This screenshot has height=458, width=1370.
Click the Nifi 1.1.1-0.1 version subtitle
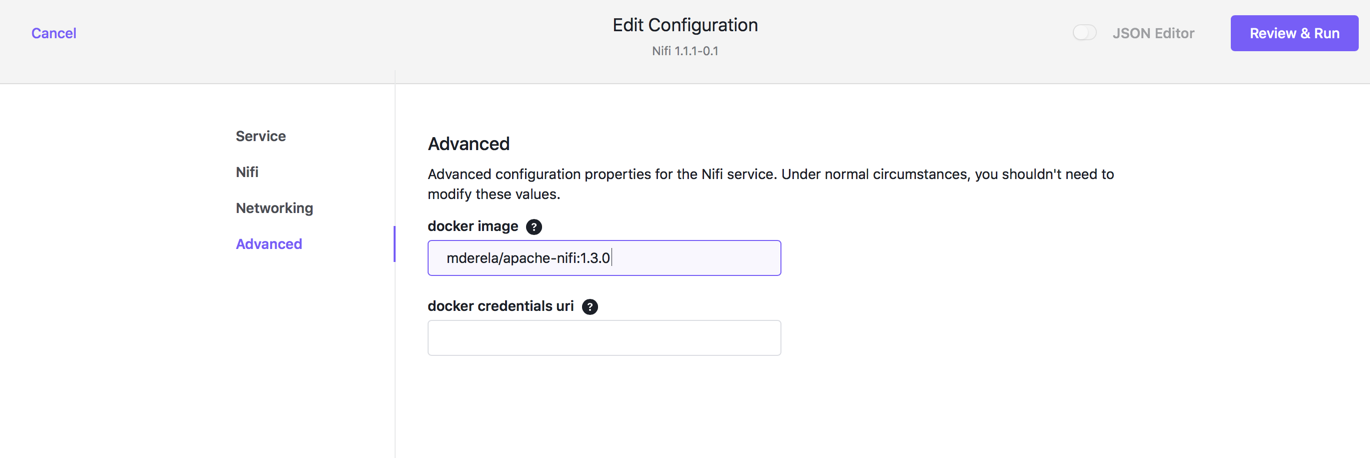685,51
